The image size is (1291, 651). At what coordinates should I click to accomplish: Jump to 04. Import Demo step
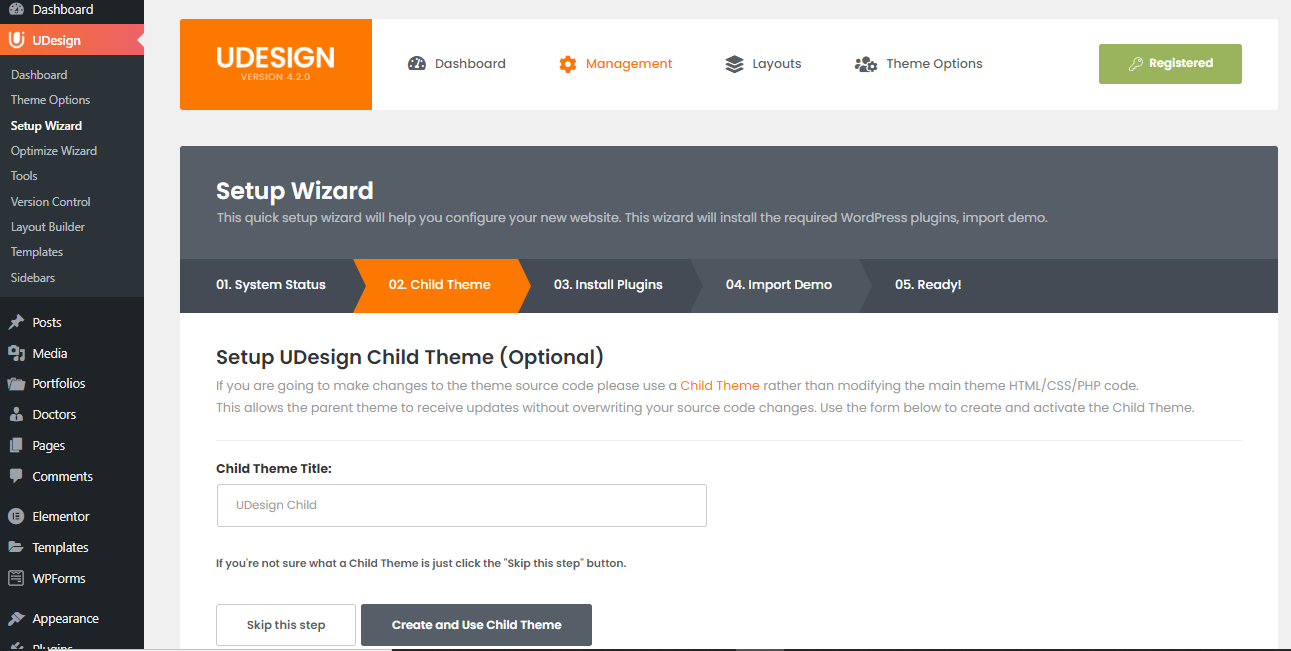[779, 285]
